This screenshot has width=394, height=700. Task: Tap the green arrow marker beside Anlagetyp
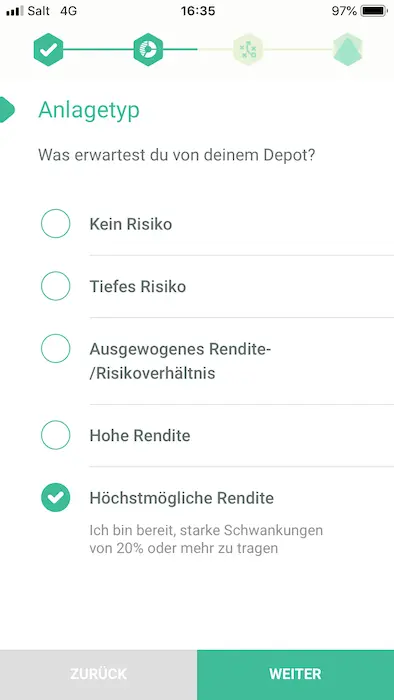pyautogui.click(x=7, y=109)
